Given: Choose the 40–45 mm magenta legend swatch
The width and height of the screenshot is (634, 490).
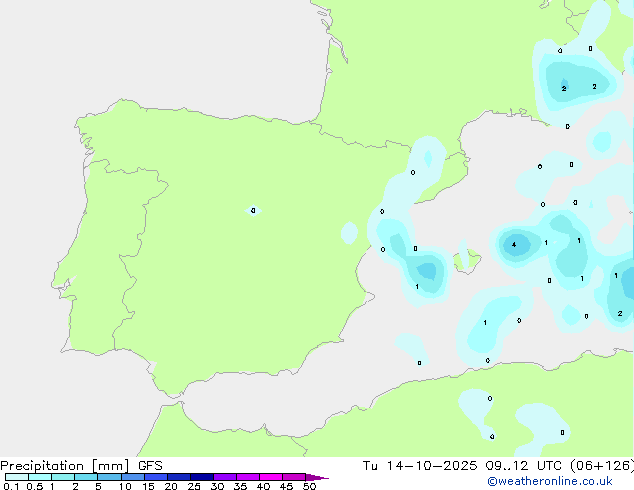Looking at the screenshot, I should coord(271,477).
